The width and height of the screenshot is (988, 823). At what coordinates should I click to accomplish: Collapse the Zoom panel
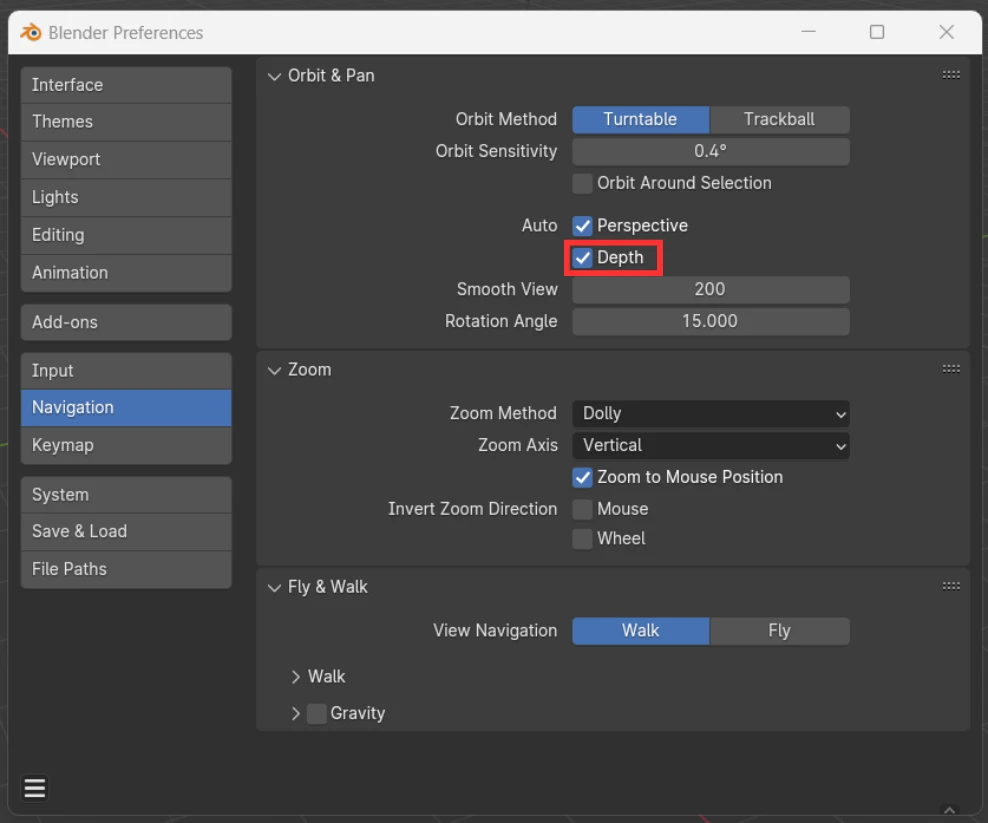[x=274, y=370]
